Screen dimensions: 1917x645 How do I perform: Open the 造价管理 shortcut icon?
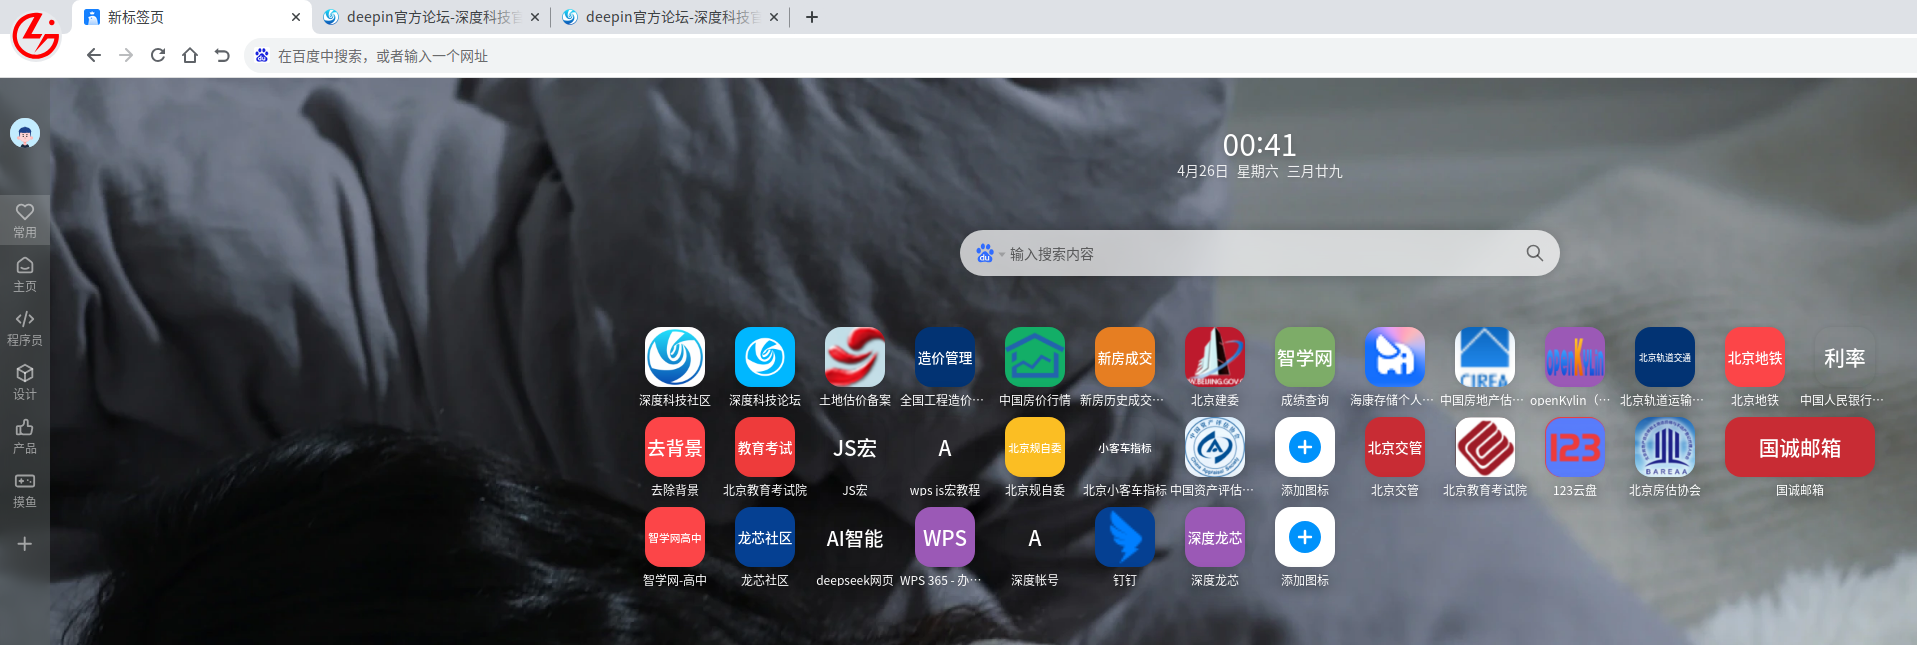pos(945,357)
